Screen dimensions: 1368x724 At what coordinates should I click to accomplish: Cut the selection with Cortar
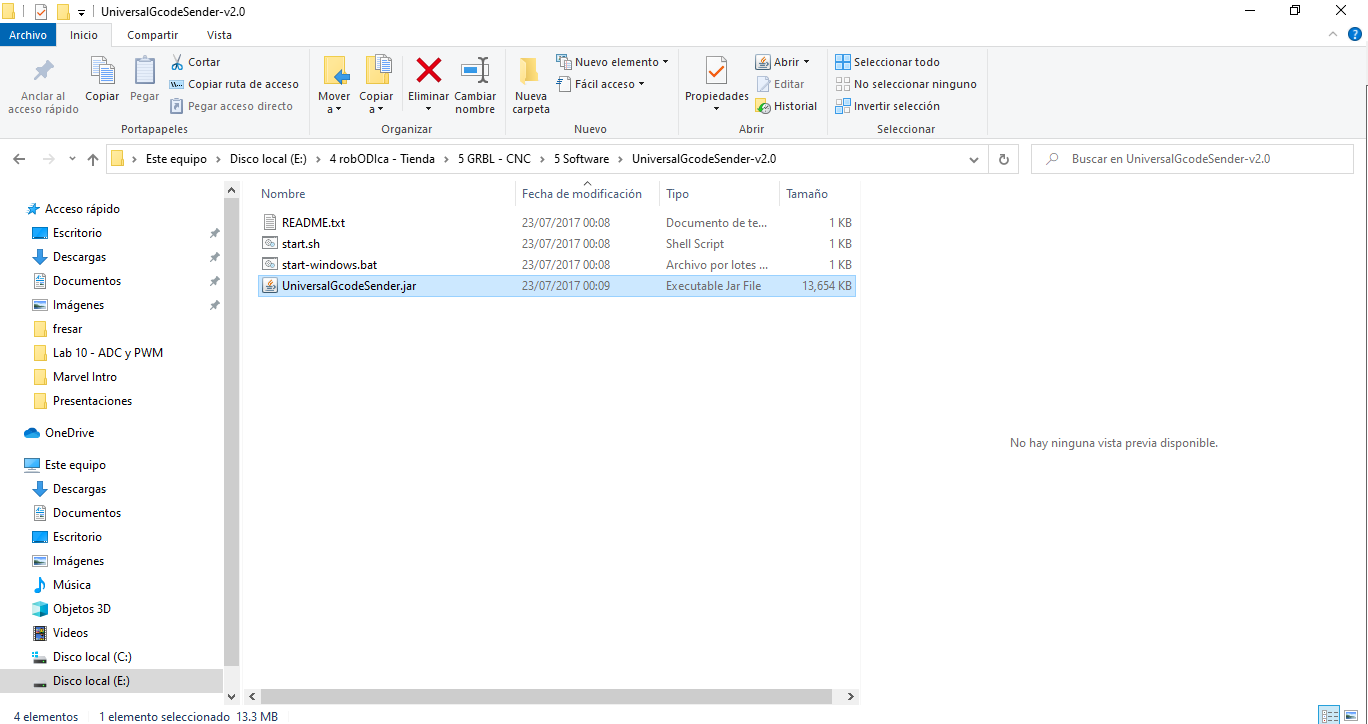(195, 62)
